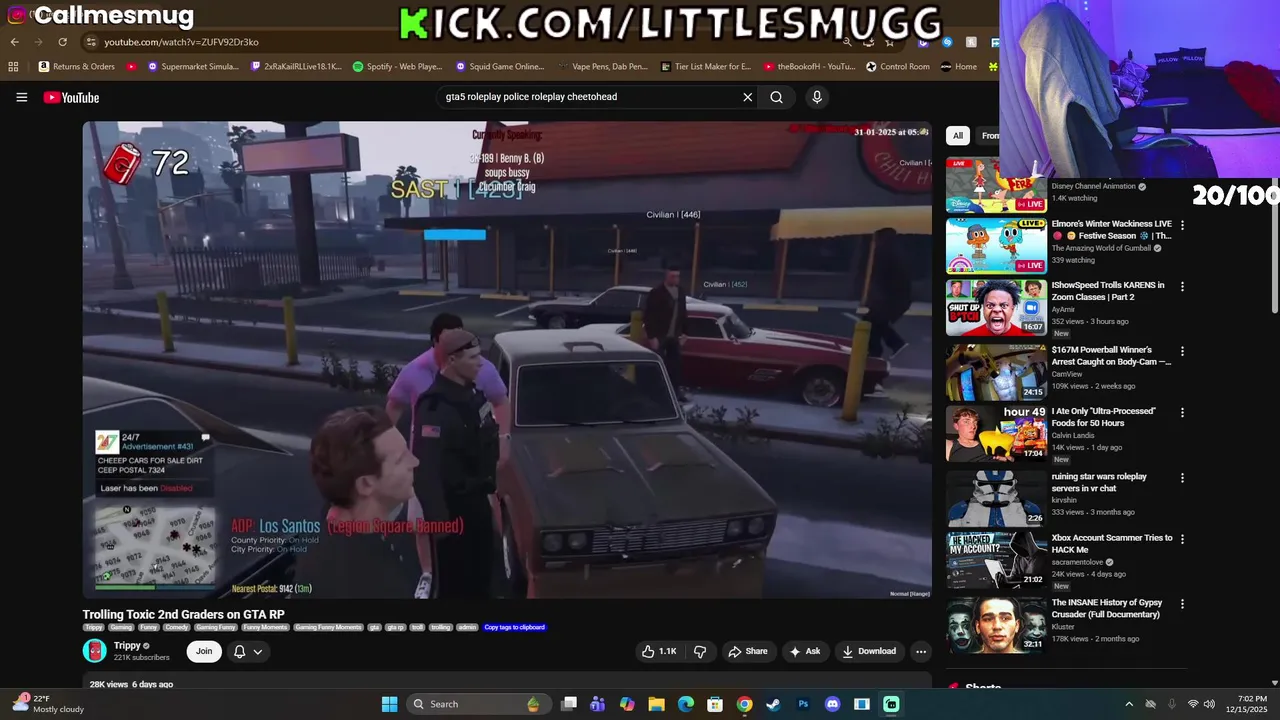The height and width of the screenshot is (720, 1280).
Task: Open Discord from the taskbar
Action: (832, 704)
